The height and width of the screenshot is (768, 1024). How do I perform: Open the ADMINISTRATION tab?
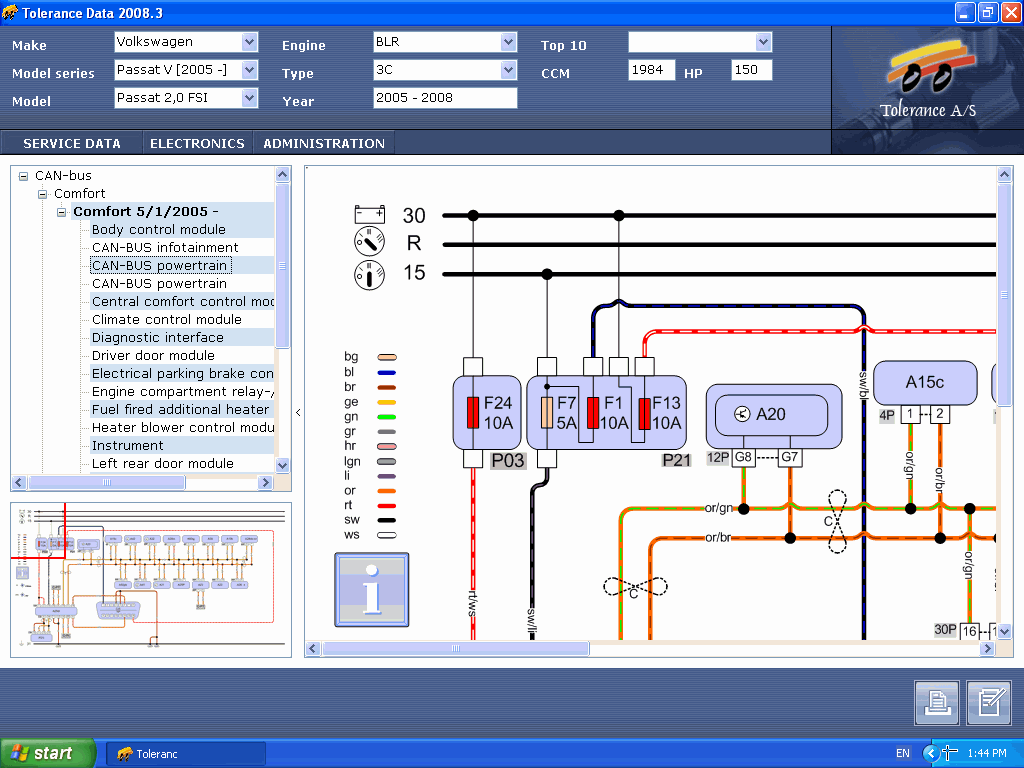pyautogui.click(x=324, y=143)
